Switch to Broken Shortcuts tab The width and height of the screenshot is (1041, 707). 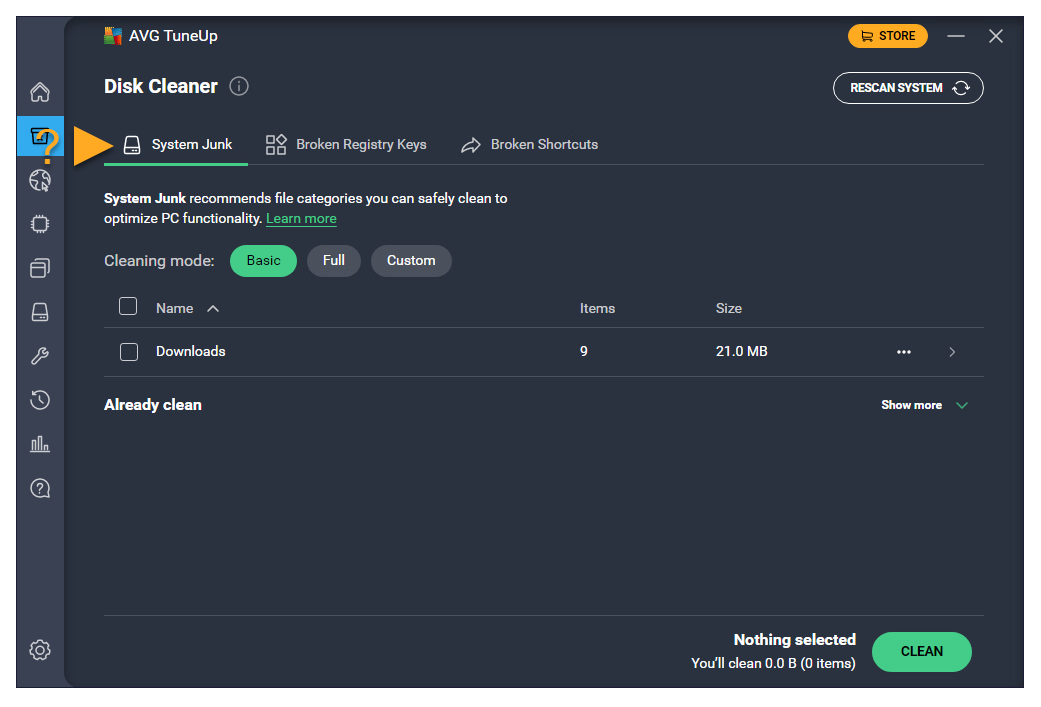(529, 145)
